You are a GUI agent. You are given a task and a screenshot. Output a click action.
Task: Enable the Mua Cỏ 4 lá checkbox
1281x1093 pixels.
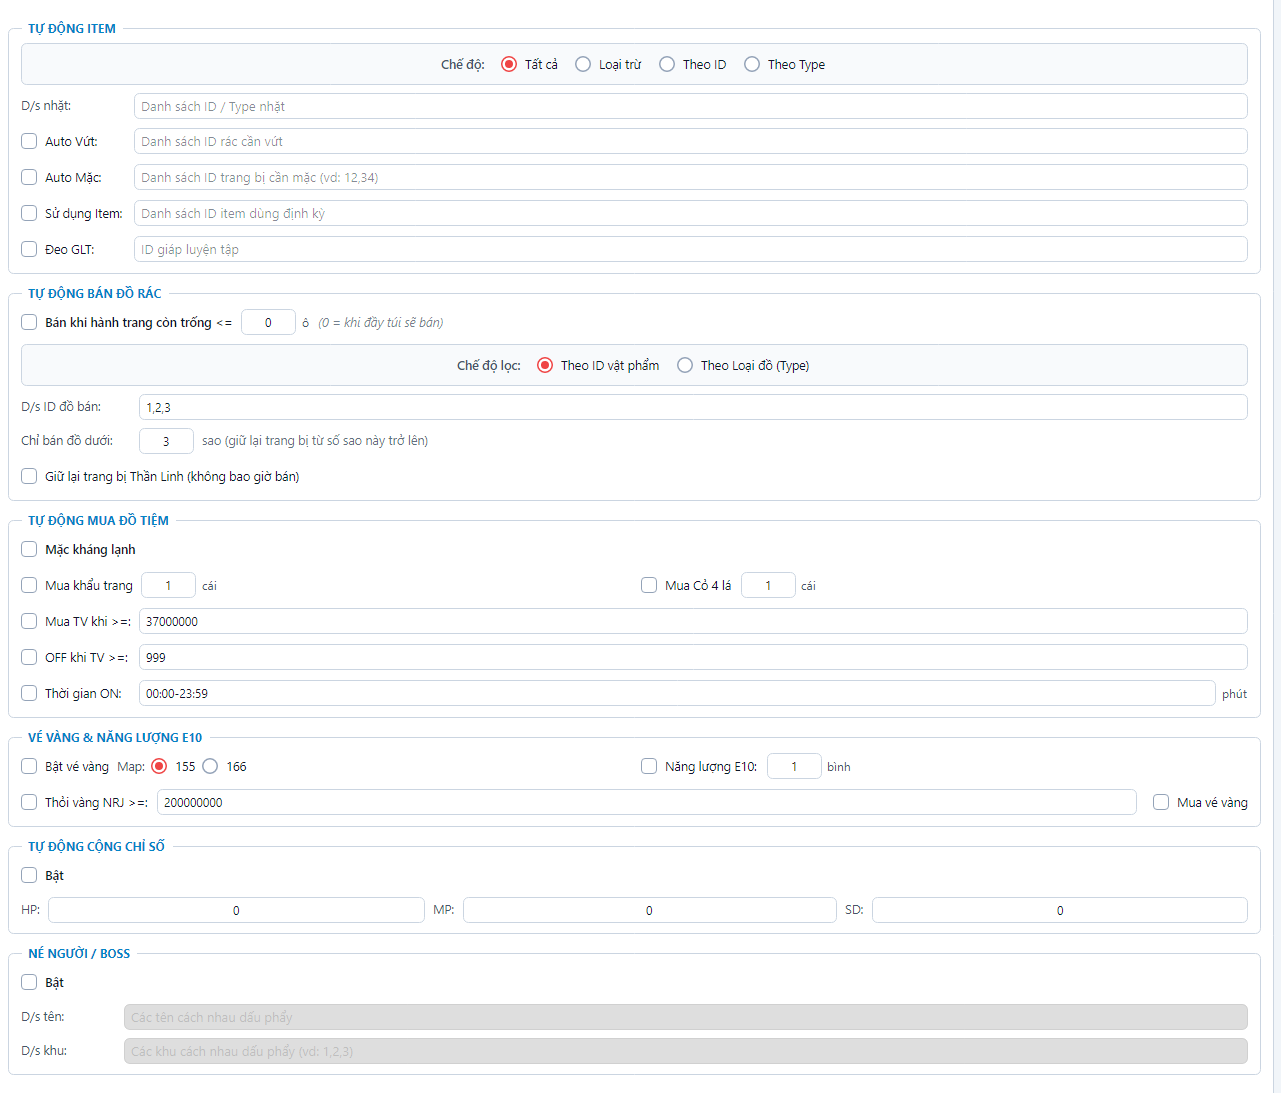649,585
